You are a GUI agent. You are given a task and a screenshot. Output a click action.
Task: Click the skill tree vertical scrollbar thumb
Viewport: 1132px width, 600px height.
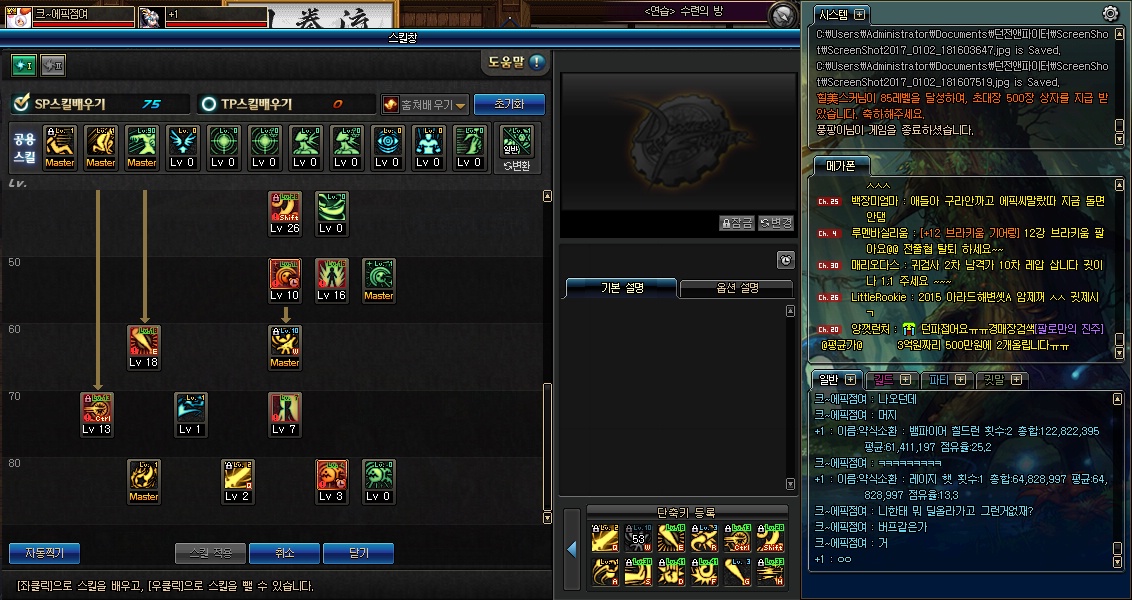point(547,446)
